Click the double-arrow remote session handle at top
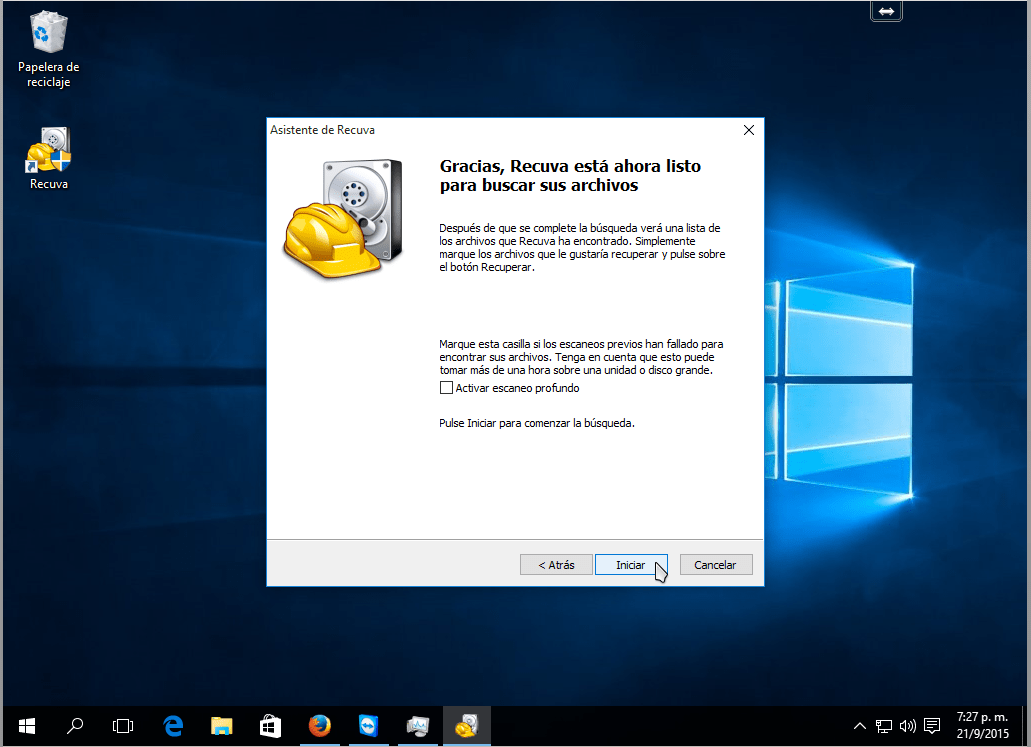This screenshot has height=747, width=1031. 886,11
